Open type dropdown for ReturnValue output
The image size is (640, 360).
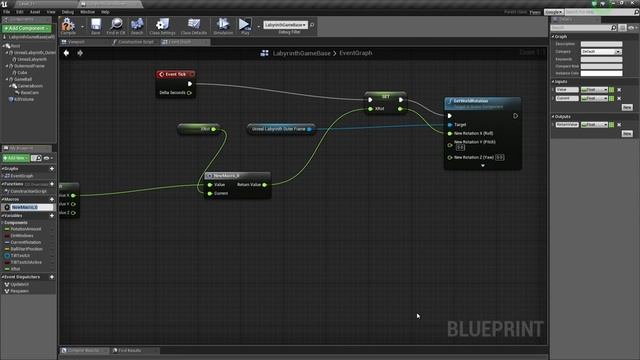[x=594, y=125]
